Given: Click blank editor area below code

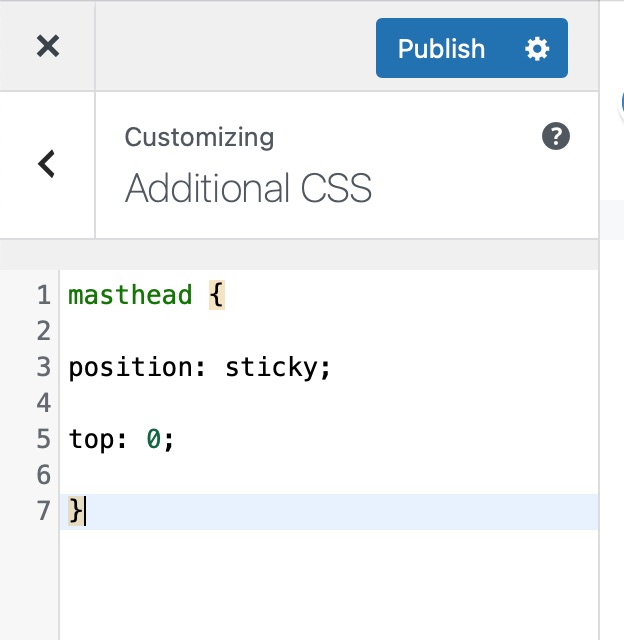Looking at the screenshot, I should coord(329,584).
